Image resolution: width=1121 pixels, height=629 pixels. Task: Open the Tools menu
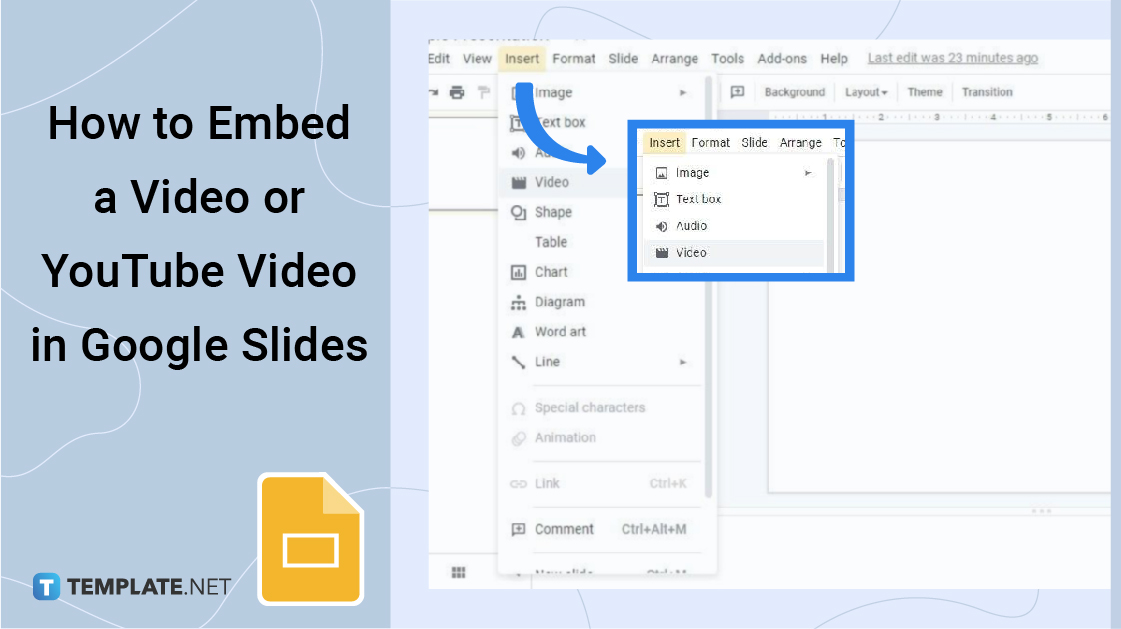click(727, 59)
